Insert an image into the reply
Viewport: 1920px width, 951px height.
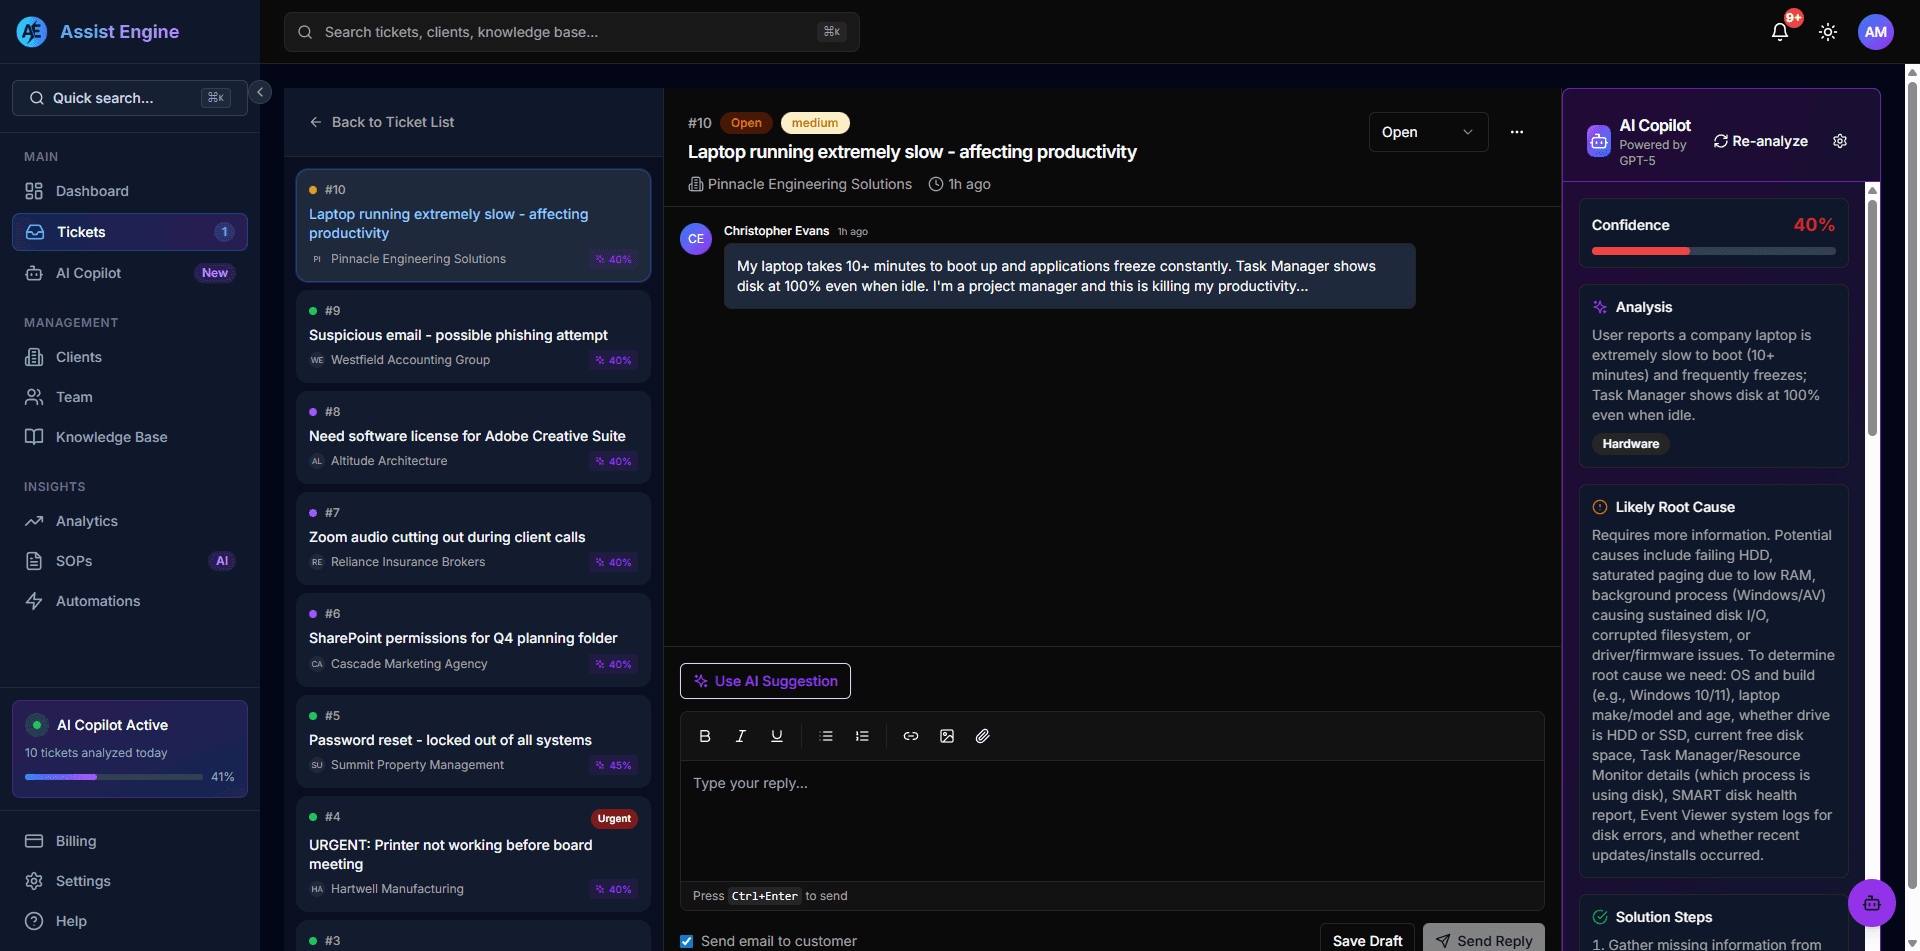click(947, 736)
